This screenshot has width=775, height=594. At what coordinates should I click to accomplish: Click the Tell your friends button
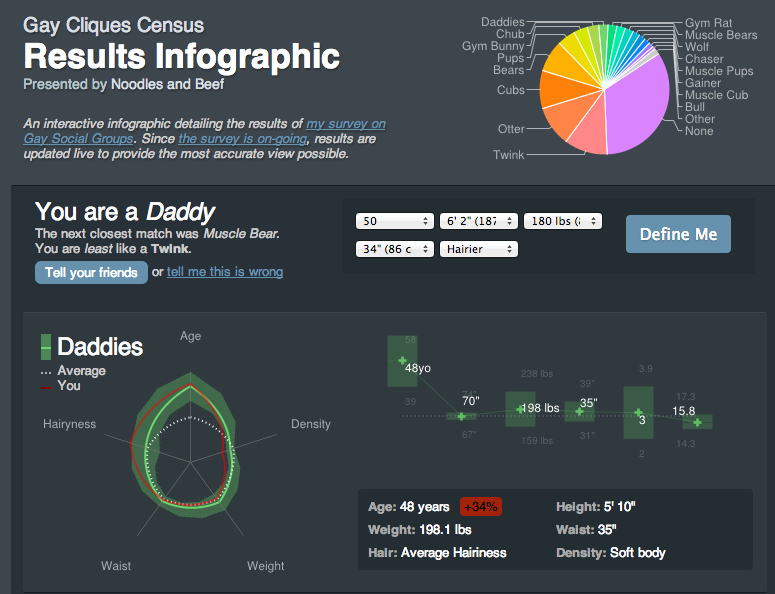click(x=91, y=272)
